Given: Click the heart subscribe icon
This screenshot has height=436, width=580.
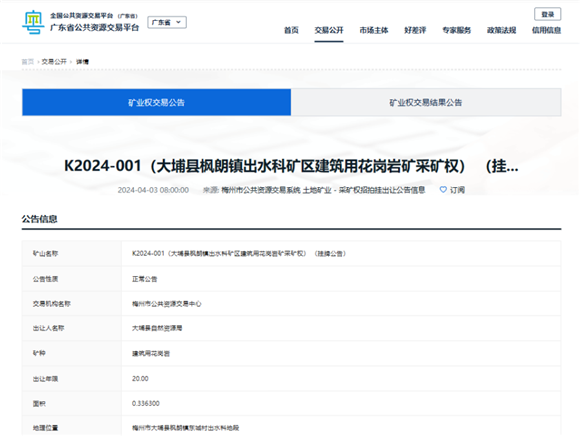Looking at the screenshot, I should (x=443, y=190).
